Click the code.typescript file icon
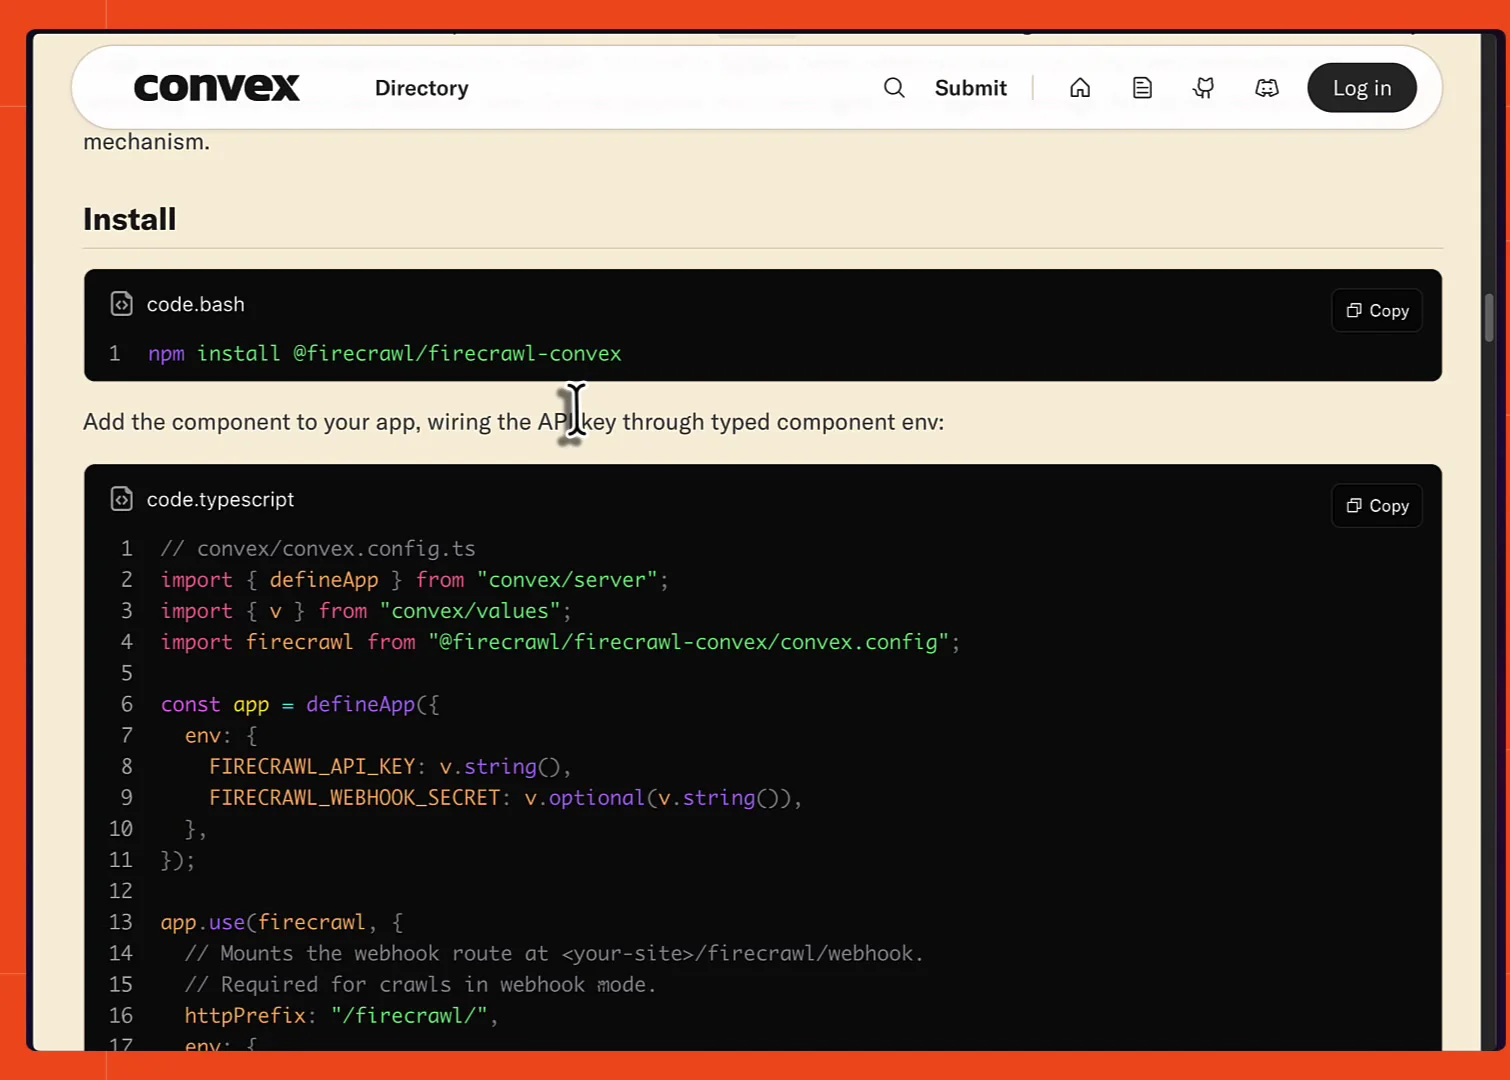The height and width of the screenshot is (1080, 1510). tap(121, 499)
